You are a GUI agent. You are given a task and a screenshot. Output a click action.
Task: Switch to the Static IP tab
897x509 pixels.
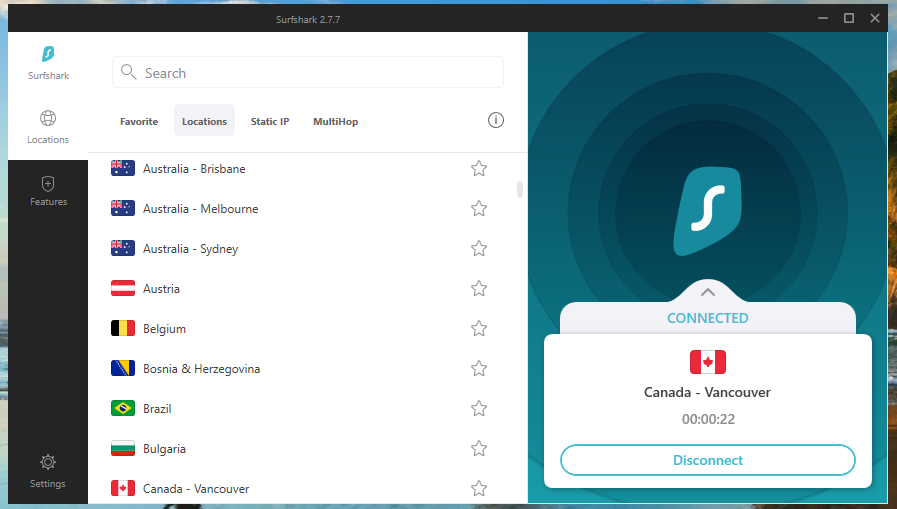[x=270, y=121]
